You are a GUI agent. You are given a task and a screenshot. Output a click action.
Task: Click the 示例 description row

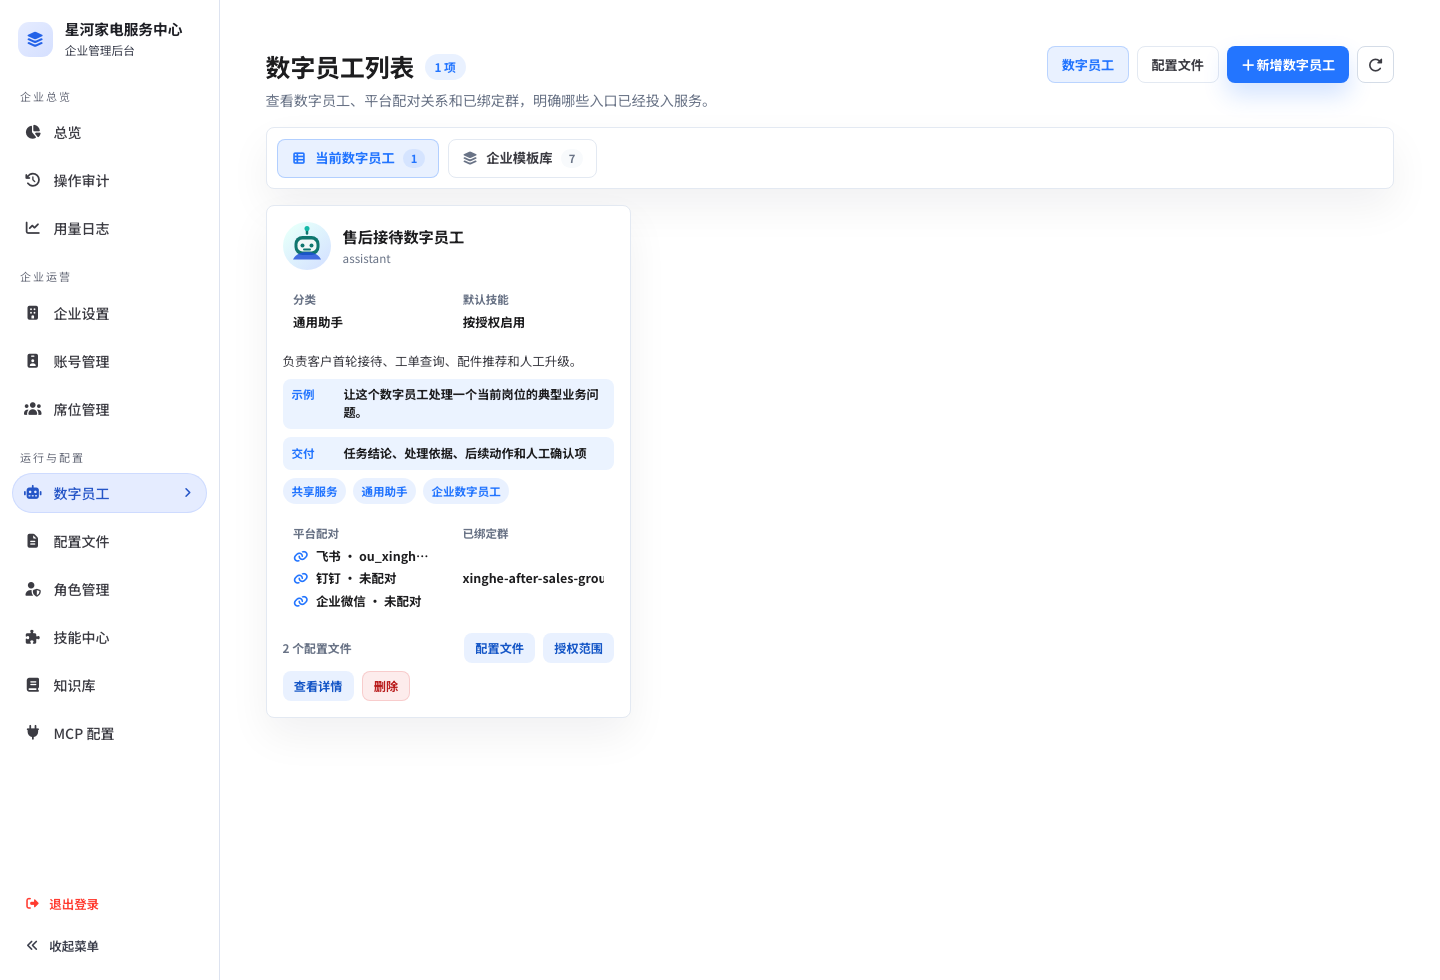click(x=448, y=403)
